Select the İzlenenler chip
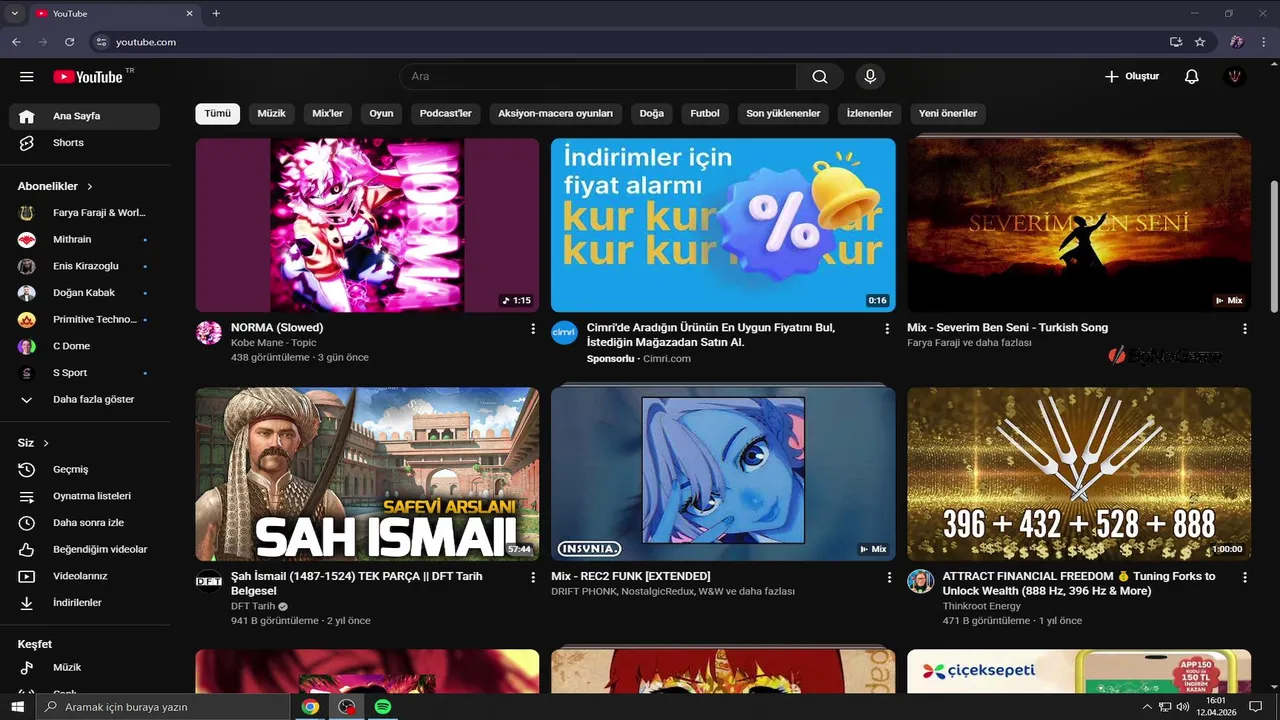This screenshot has width=1280, height=720. pyautogui.click(x=869, y=114)
